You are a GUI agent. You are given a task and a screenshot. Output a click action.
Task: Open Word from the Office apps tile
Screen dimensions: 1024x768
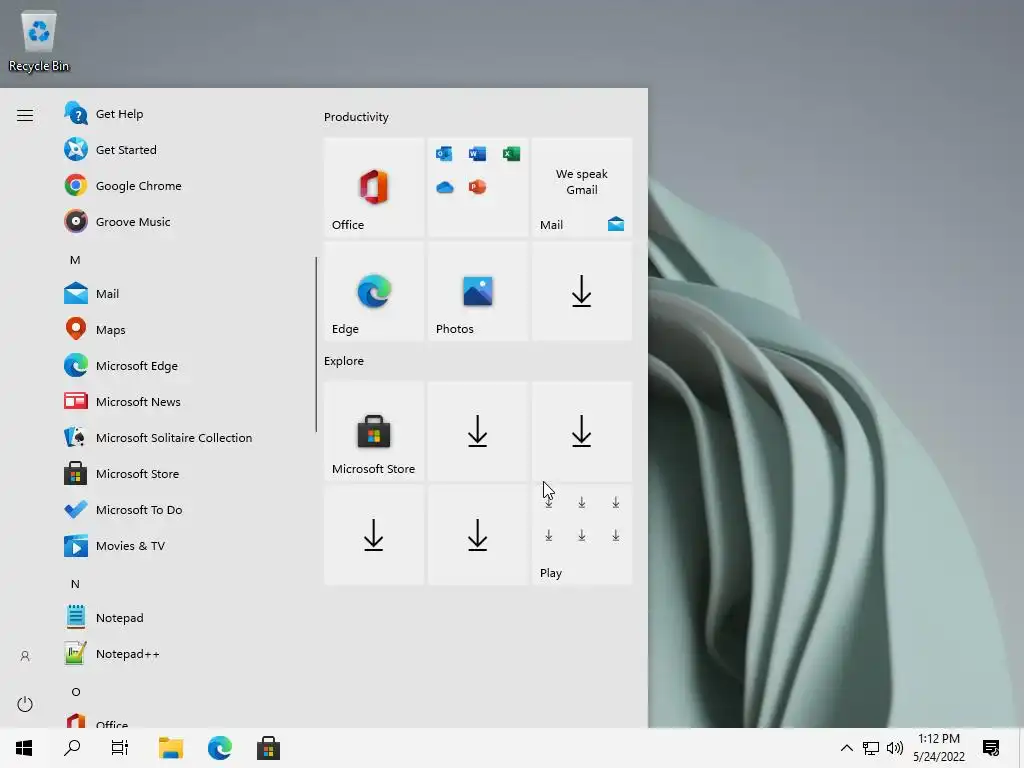[x=477, y=153]
